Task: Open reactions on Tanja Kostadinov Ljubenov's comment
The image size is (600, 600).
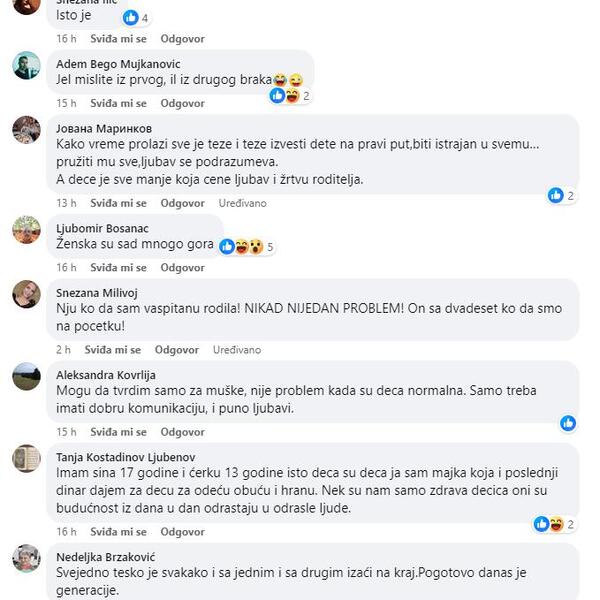Action: (x=556, y=524)
